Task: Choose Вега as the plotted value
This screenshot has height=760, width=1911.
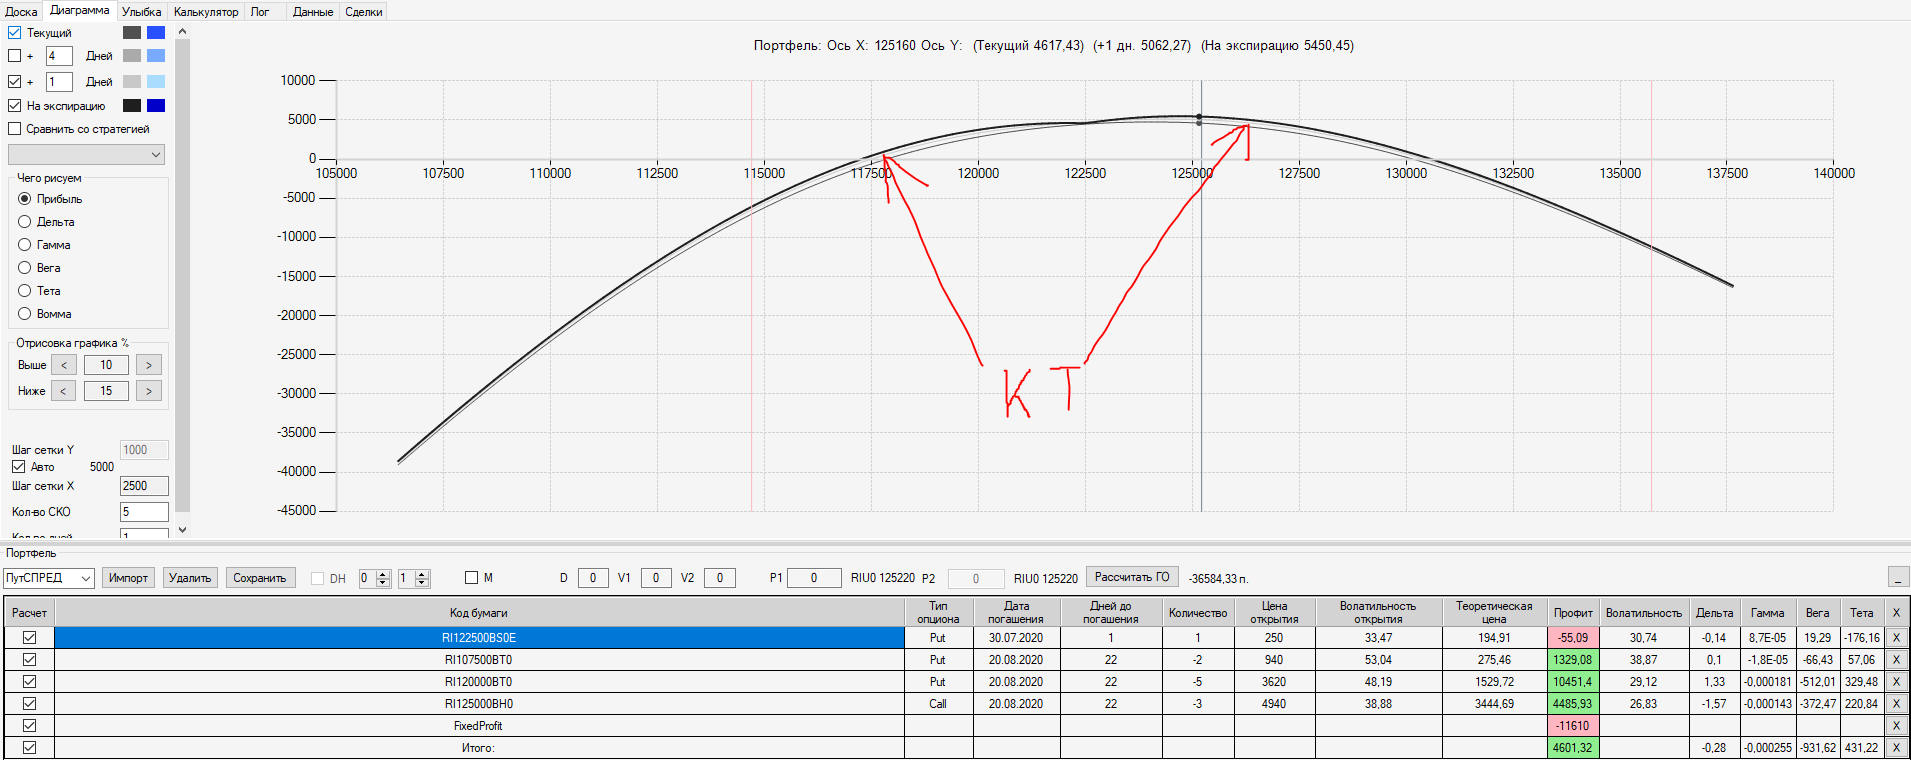Action: pos(25,268)
